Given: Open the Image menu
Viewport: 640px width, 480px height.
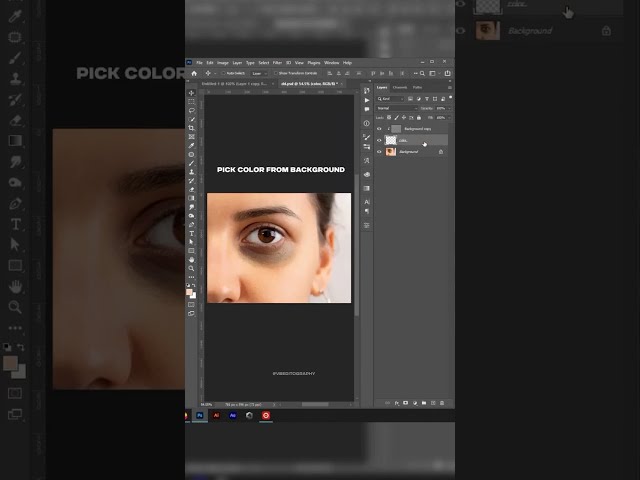Looking at the screenshot, I should (222, 63).
